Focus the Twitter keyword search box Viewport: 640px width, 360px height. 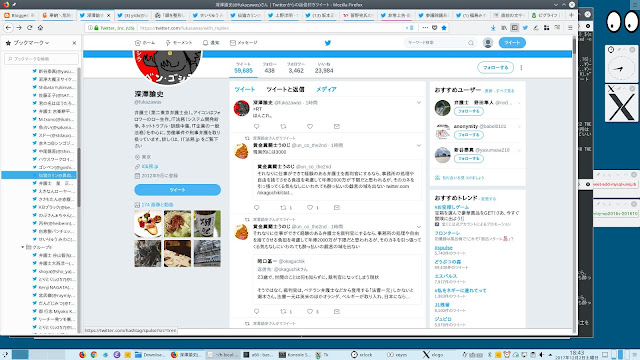coord(436,42)
